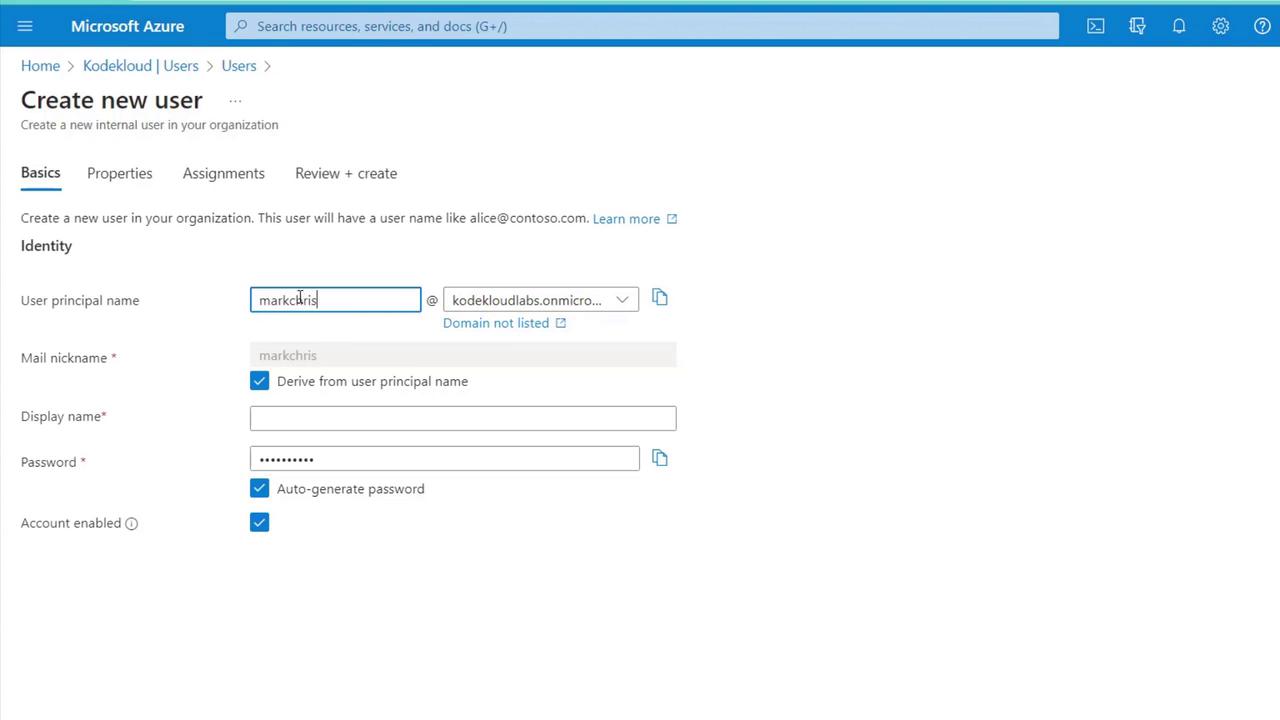Uncheck Derive from user principal name
Image resolution: width=1280 pixels, height=720 pixels.
point(259,381)
